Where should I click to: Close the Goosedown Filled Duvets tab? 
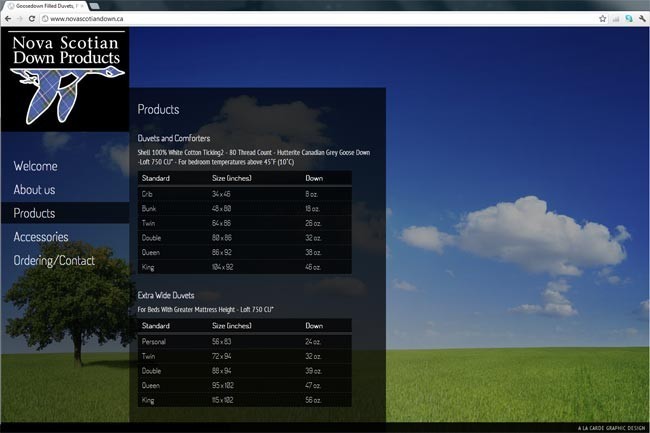(82, 6)
